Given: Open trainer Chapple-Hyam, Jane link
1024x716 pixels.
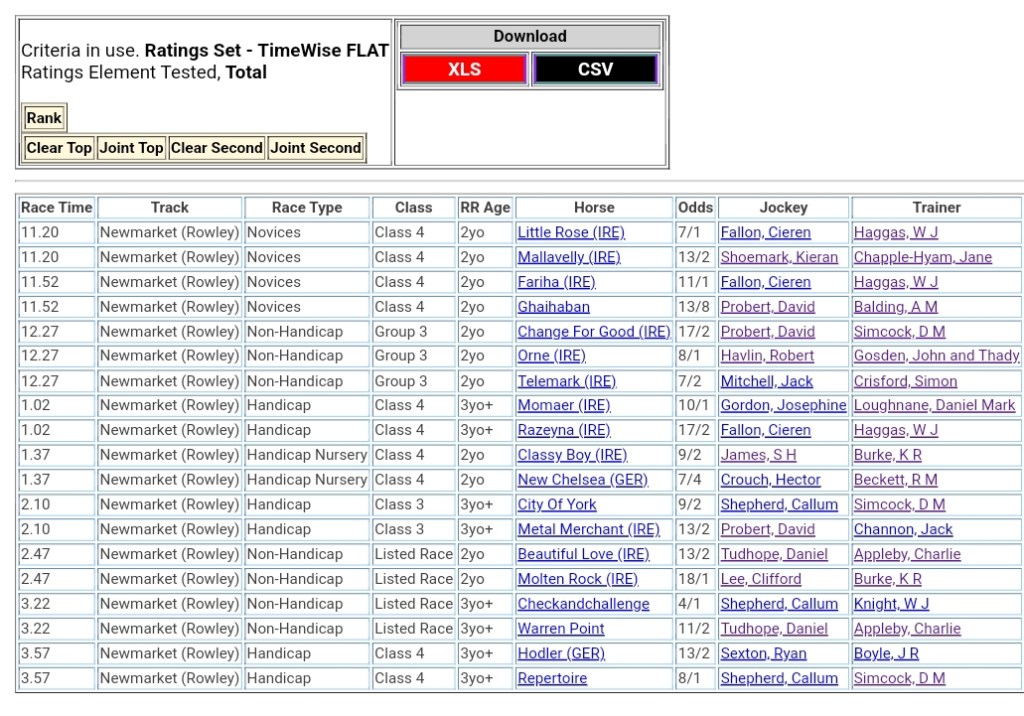Looking at the screenshot, I should click(x=922, y=257).
